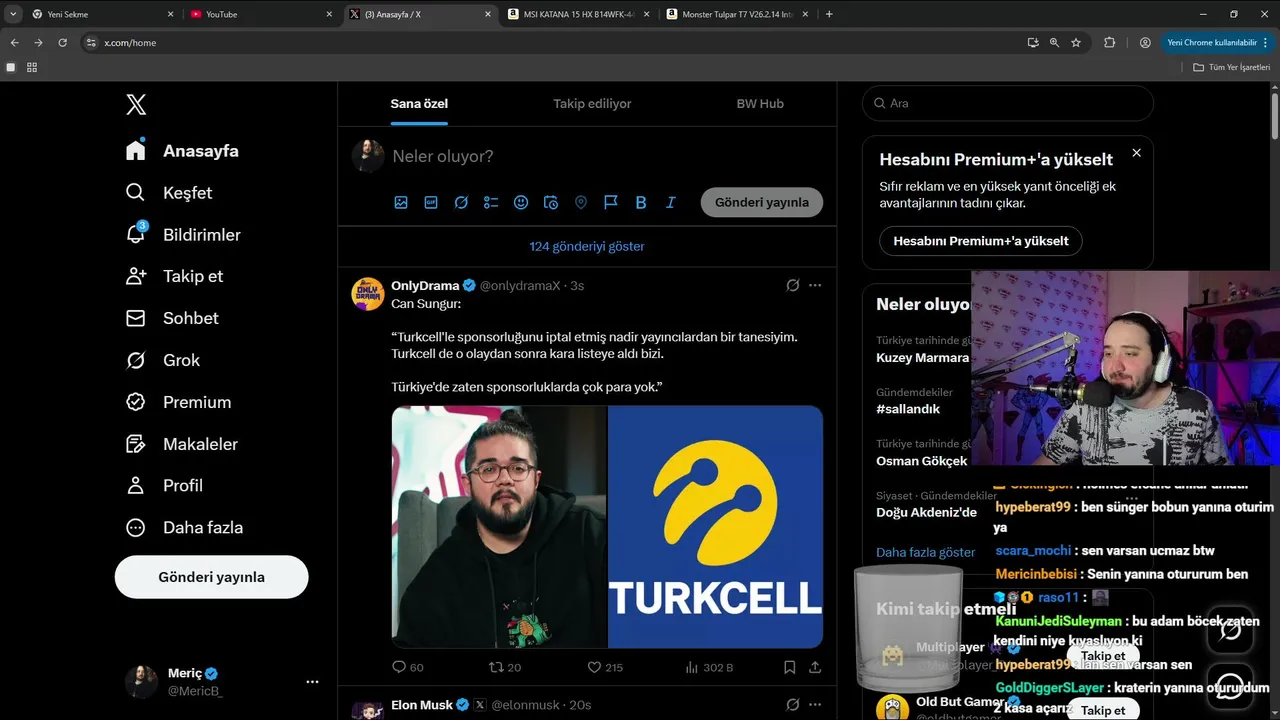Open OnlyDrama profile avatar
The width and height of the screenshot is (1280, 720).
click(368, 294)
